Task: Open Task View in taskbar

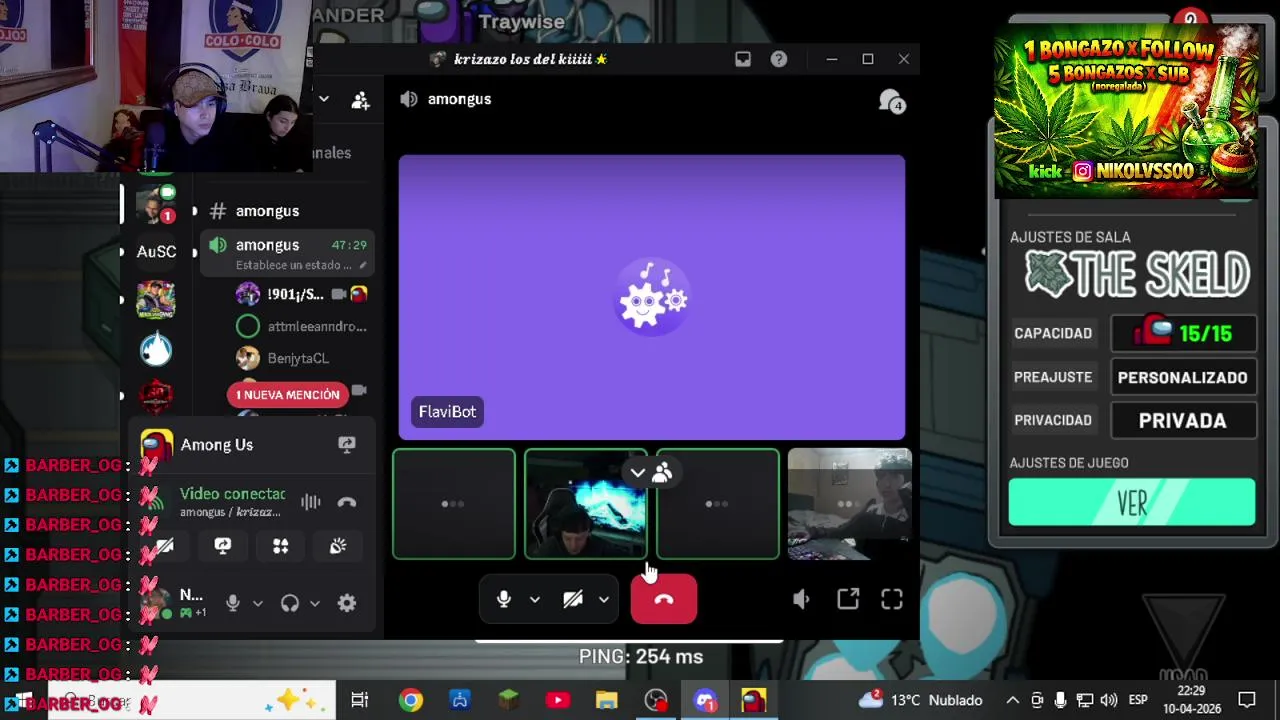Action: tap(360, 700)
